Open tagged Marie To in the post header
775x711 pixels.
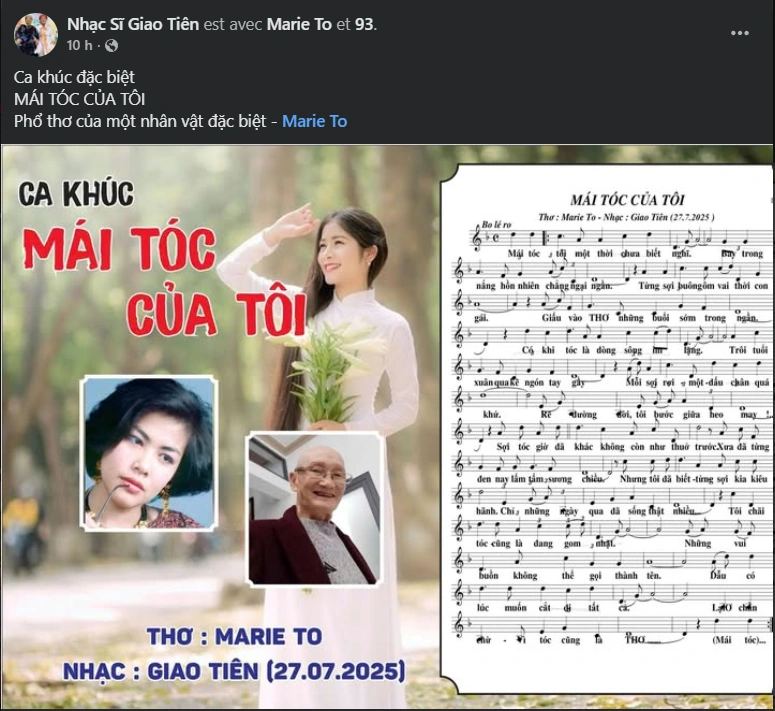[299, 24]
